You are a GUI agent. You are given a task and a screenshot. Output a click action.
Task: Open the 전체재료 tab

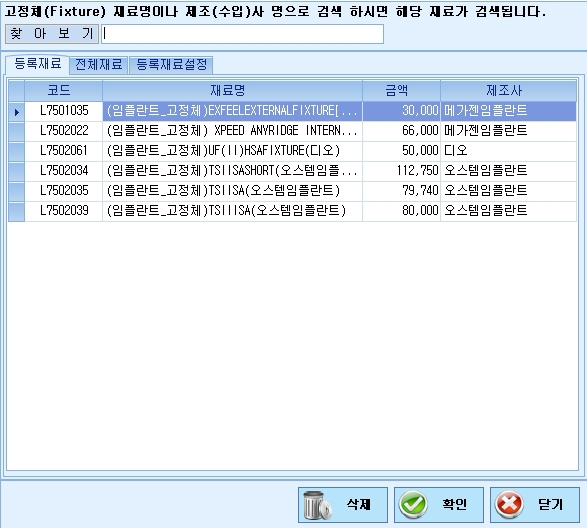pos(99,65)
